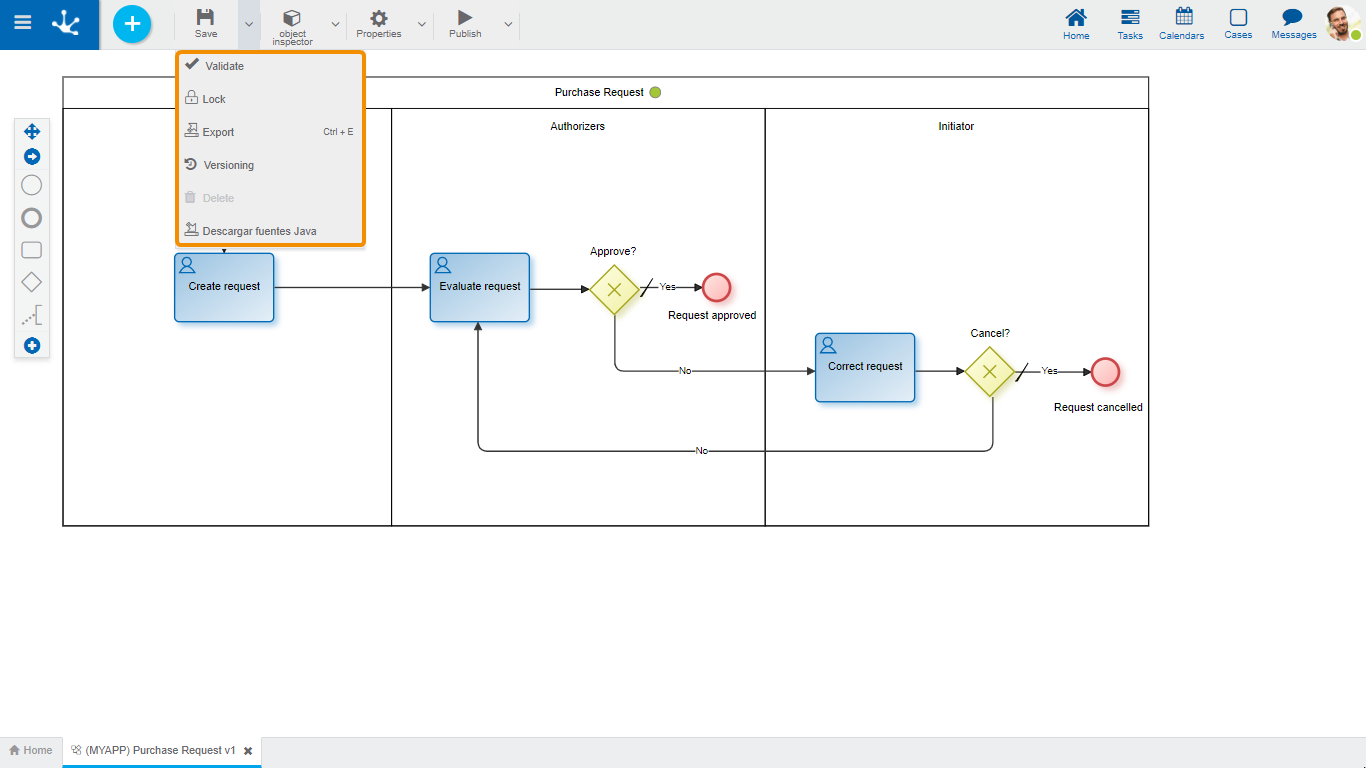Close the Purchase Request v1 tab
Screen dimensions: 1366x768
(248, 751)
